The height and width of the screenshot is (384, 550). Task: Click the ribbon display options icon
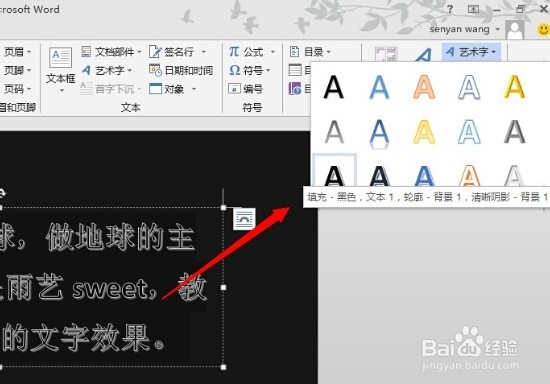click(473, 9)
